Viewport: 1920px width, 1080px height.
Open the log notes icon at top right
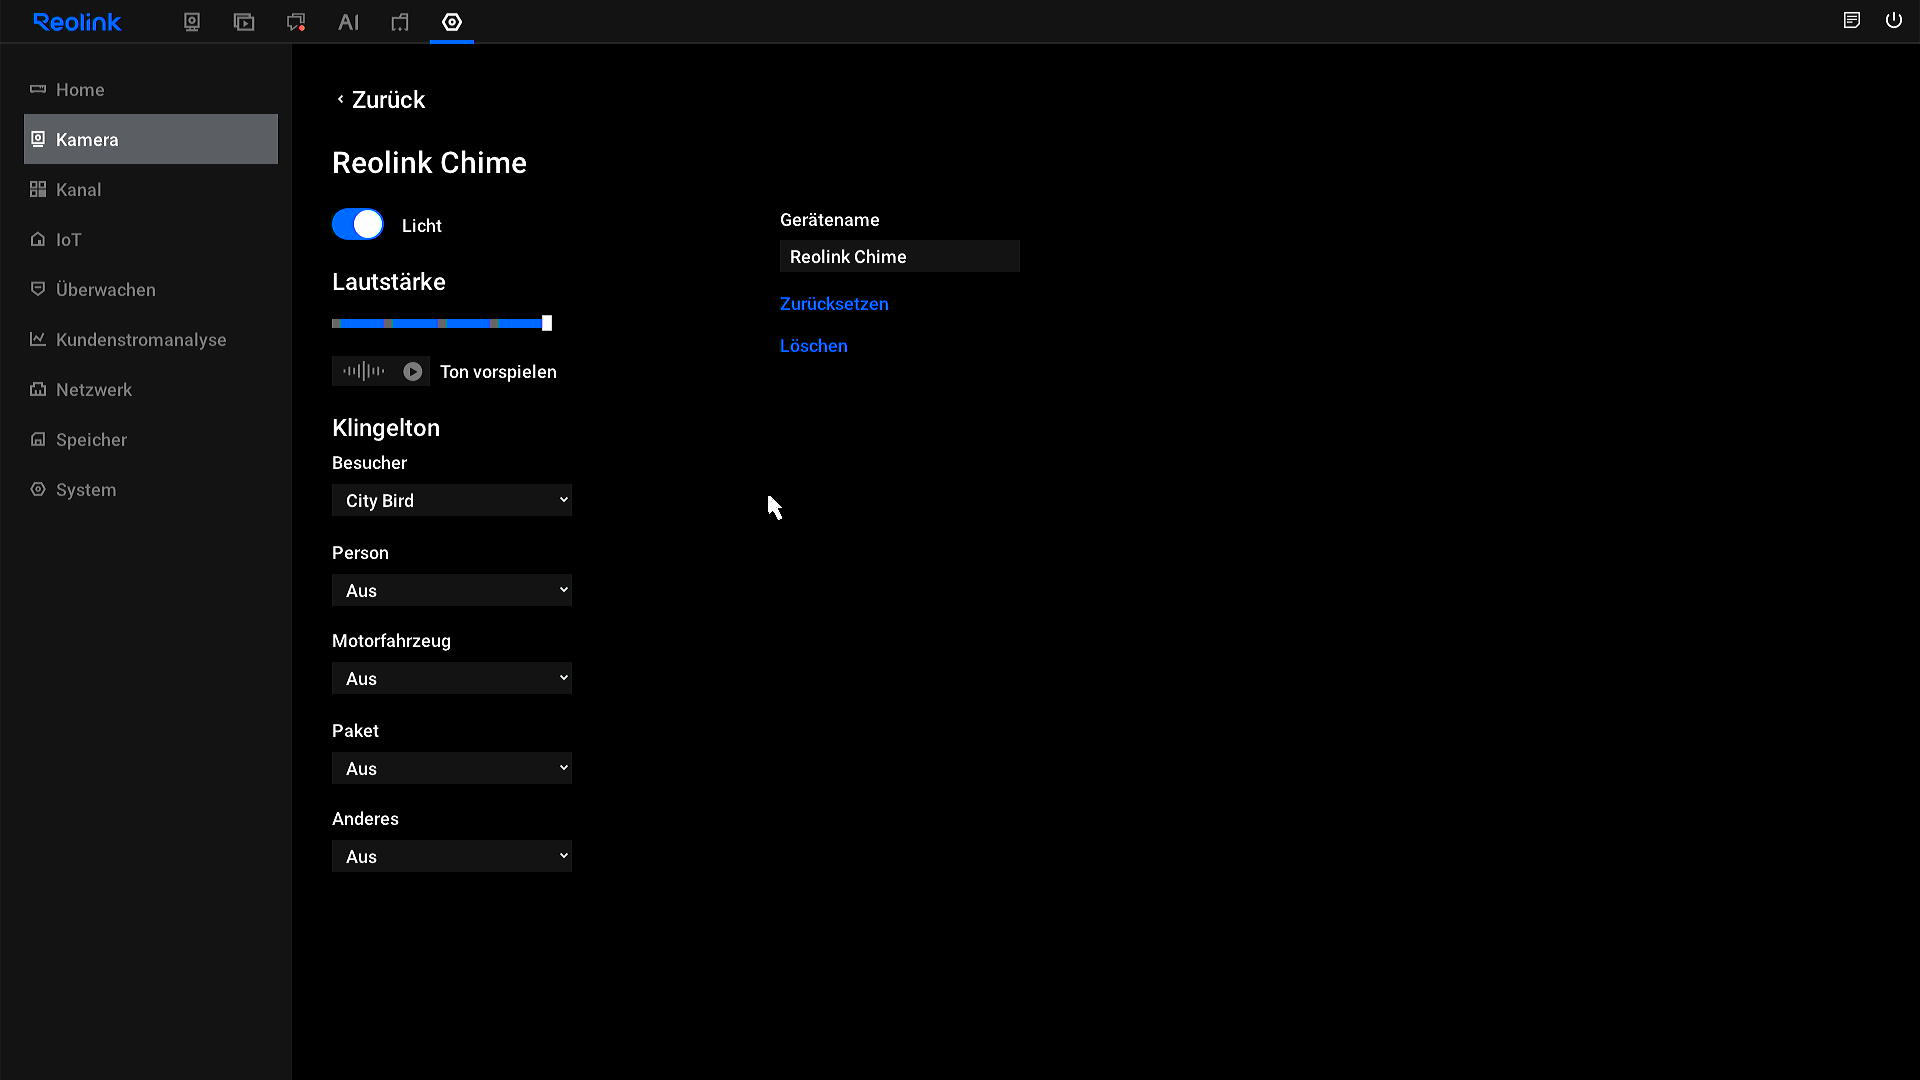point(1852,20)
